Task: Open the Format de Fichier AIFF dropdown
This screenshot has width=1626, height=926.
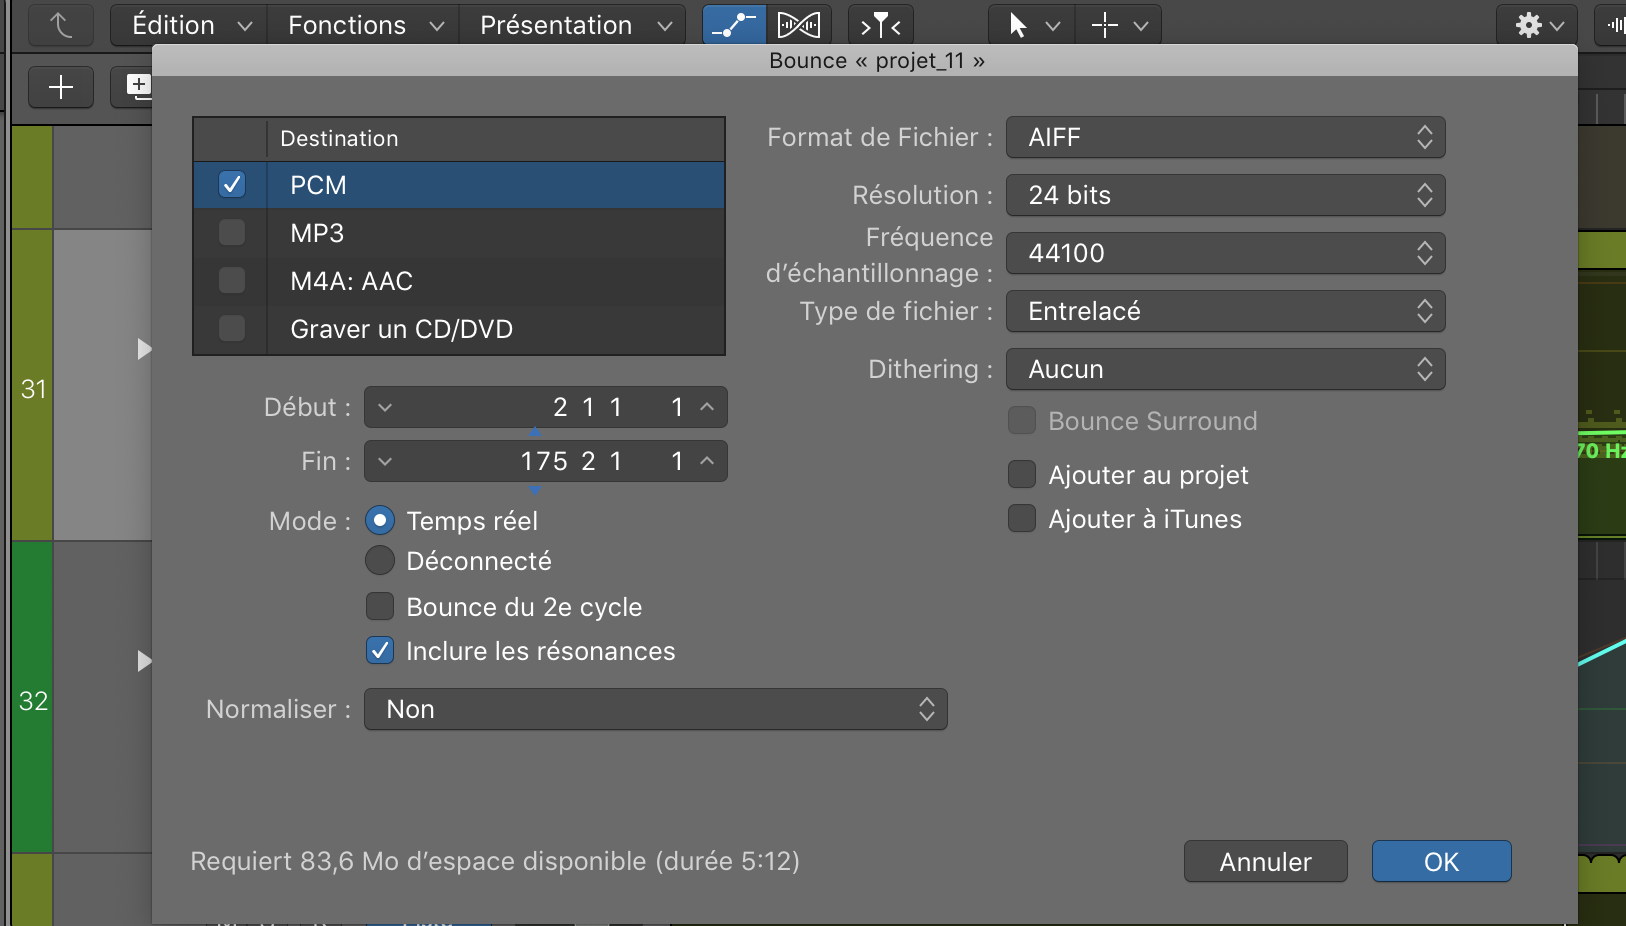Action: 1225,137
